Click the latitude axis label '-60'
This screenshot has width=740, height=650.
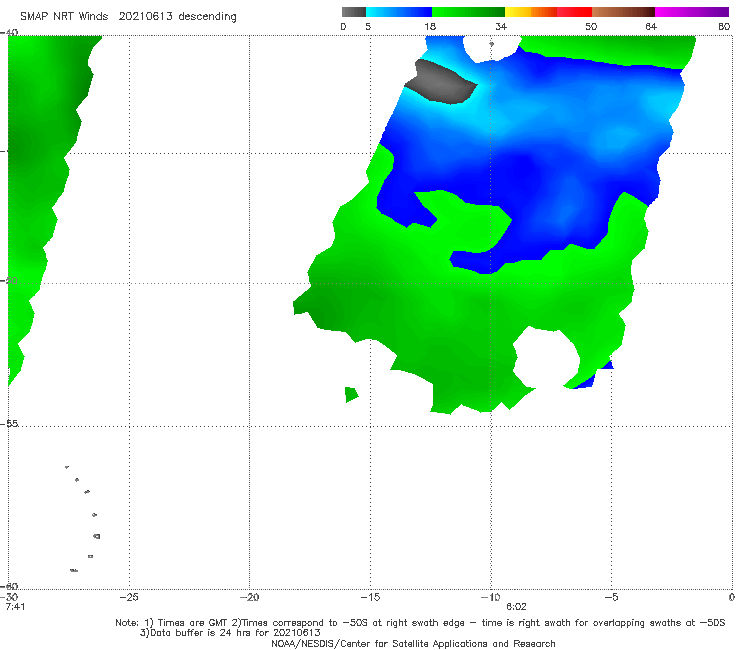[x=10, y=586]
